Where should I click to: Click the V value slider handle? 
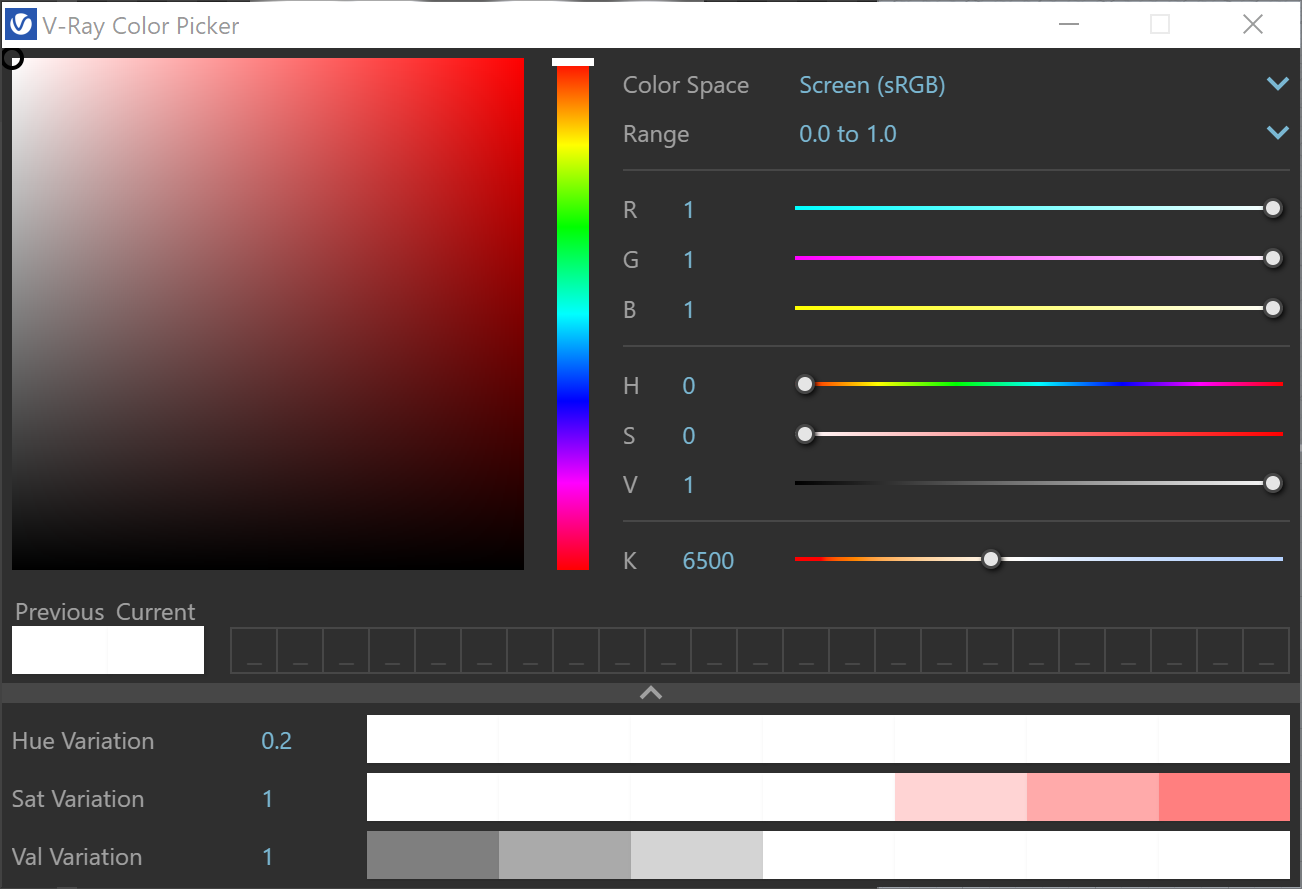point(1273,483)
